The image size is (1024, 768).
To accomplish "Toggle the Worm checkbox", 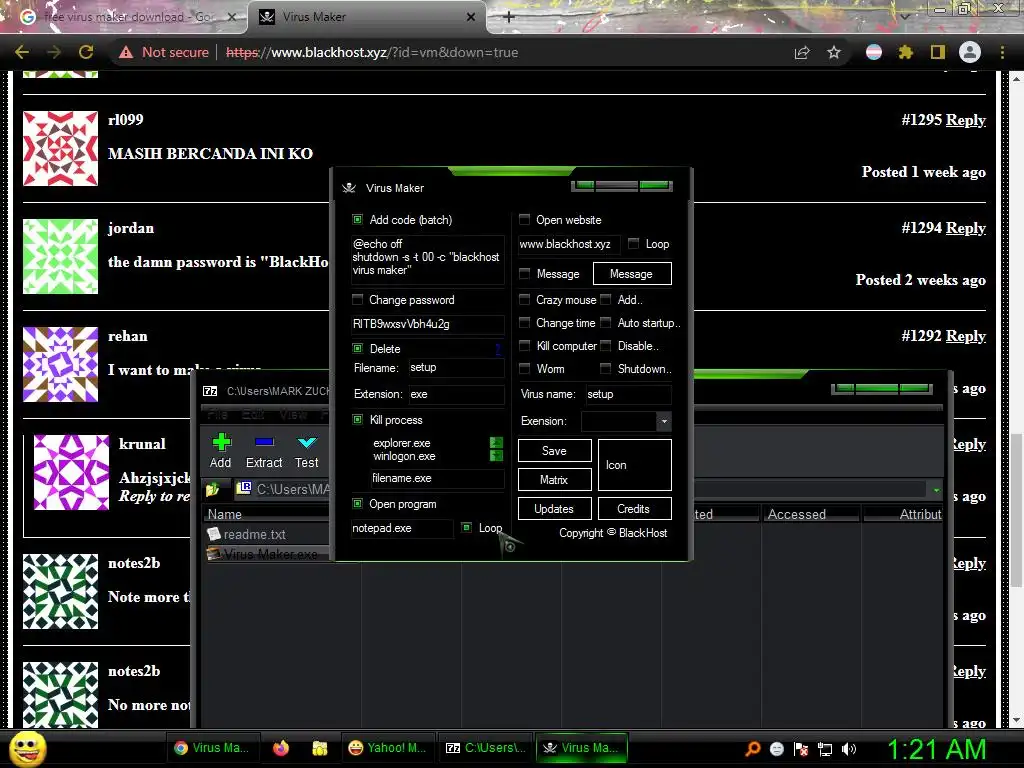I will pyautogui.click(x=524, y=368).
